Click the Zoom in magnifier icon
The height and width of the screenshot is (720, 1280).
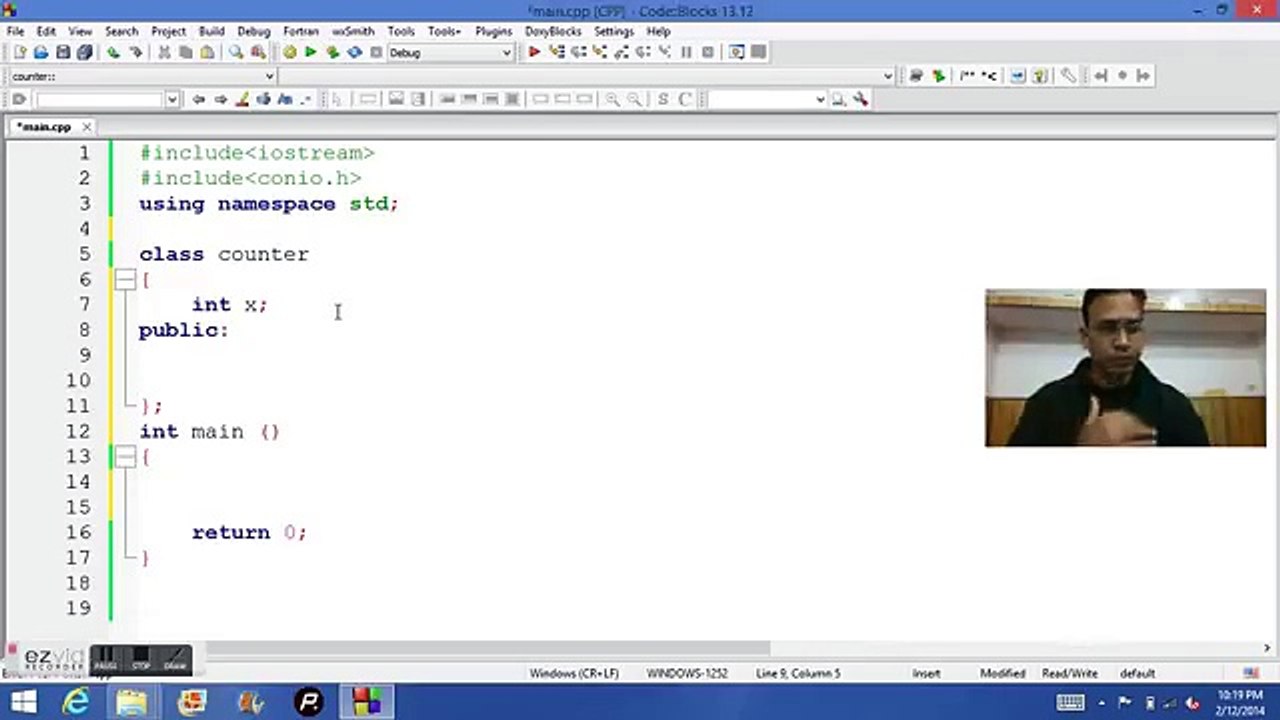(x=612, y=99)
